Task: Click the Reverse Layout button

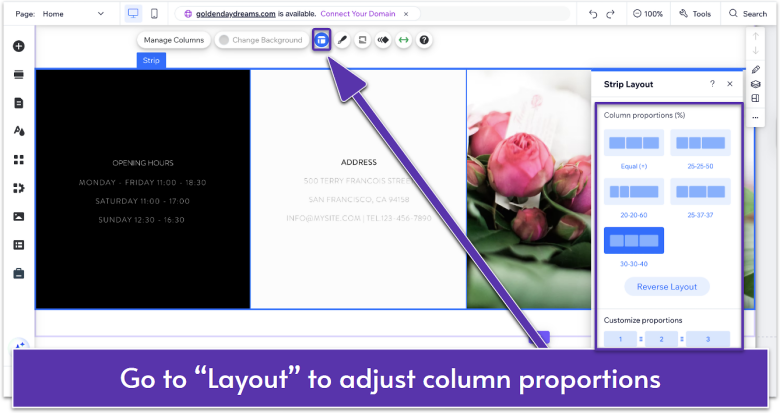Action: tap(667, 287)
